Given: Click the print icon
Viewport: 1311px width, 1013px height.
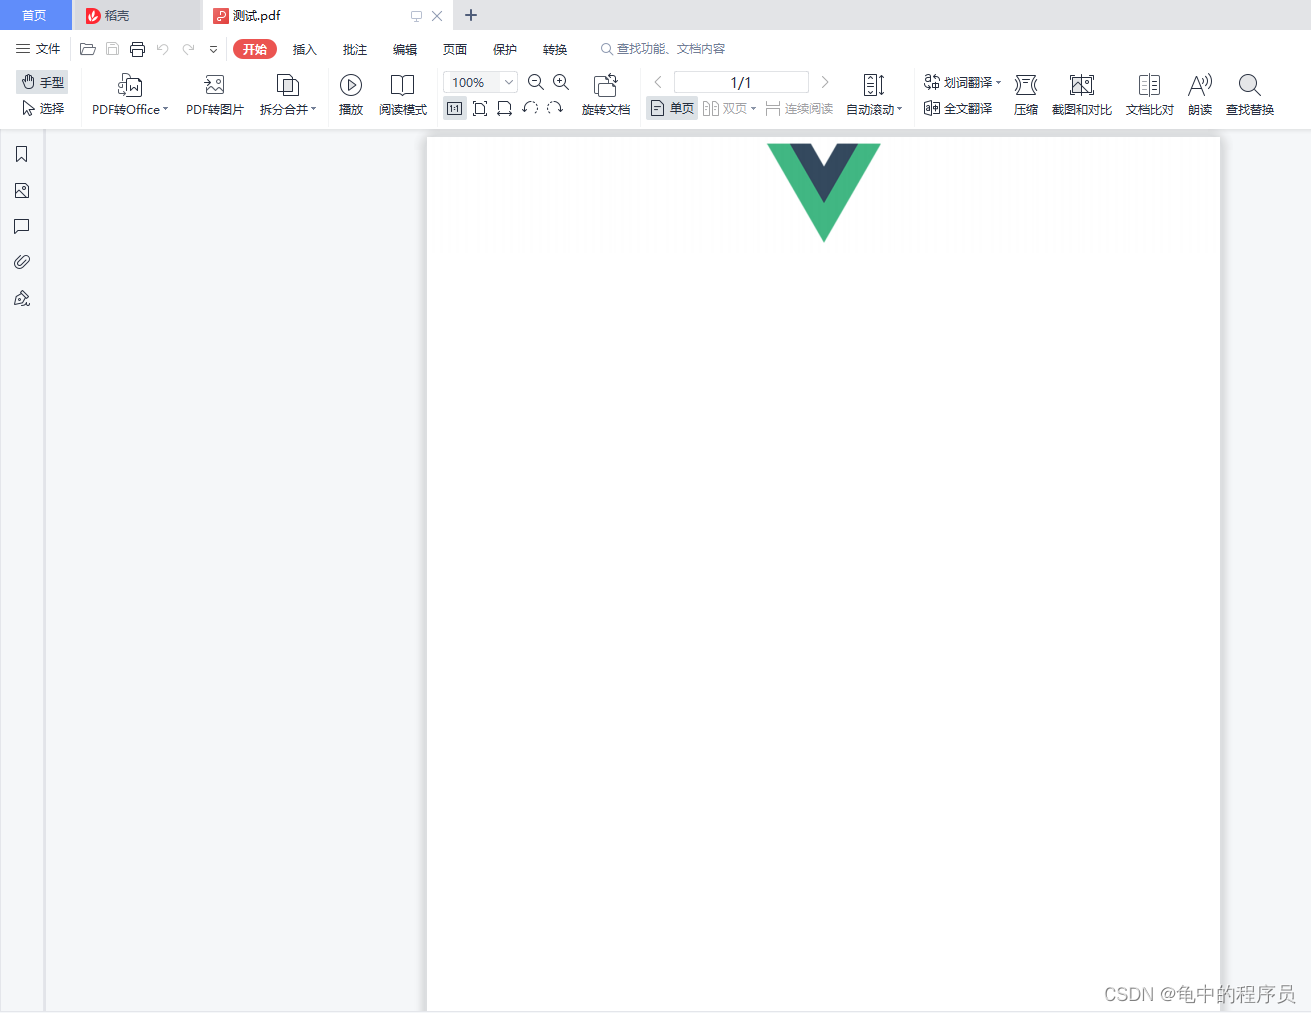Looking at the screenshot, I should [138, 49].
